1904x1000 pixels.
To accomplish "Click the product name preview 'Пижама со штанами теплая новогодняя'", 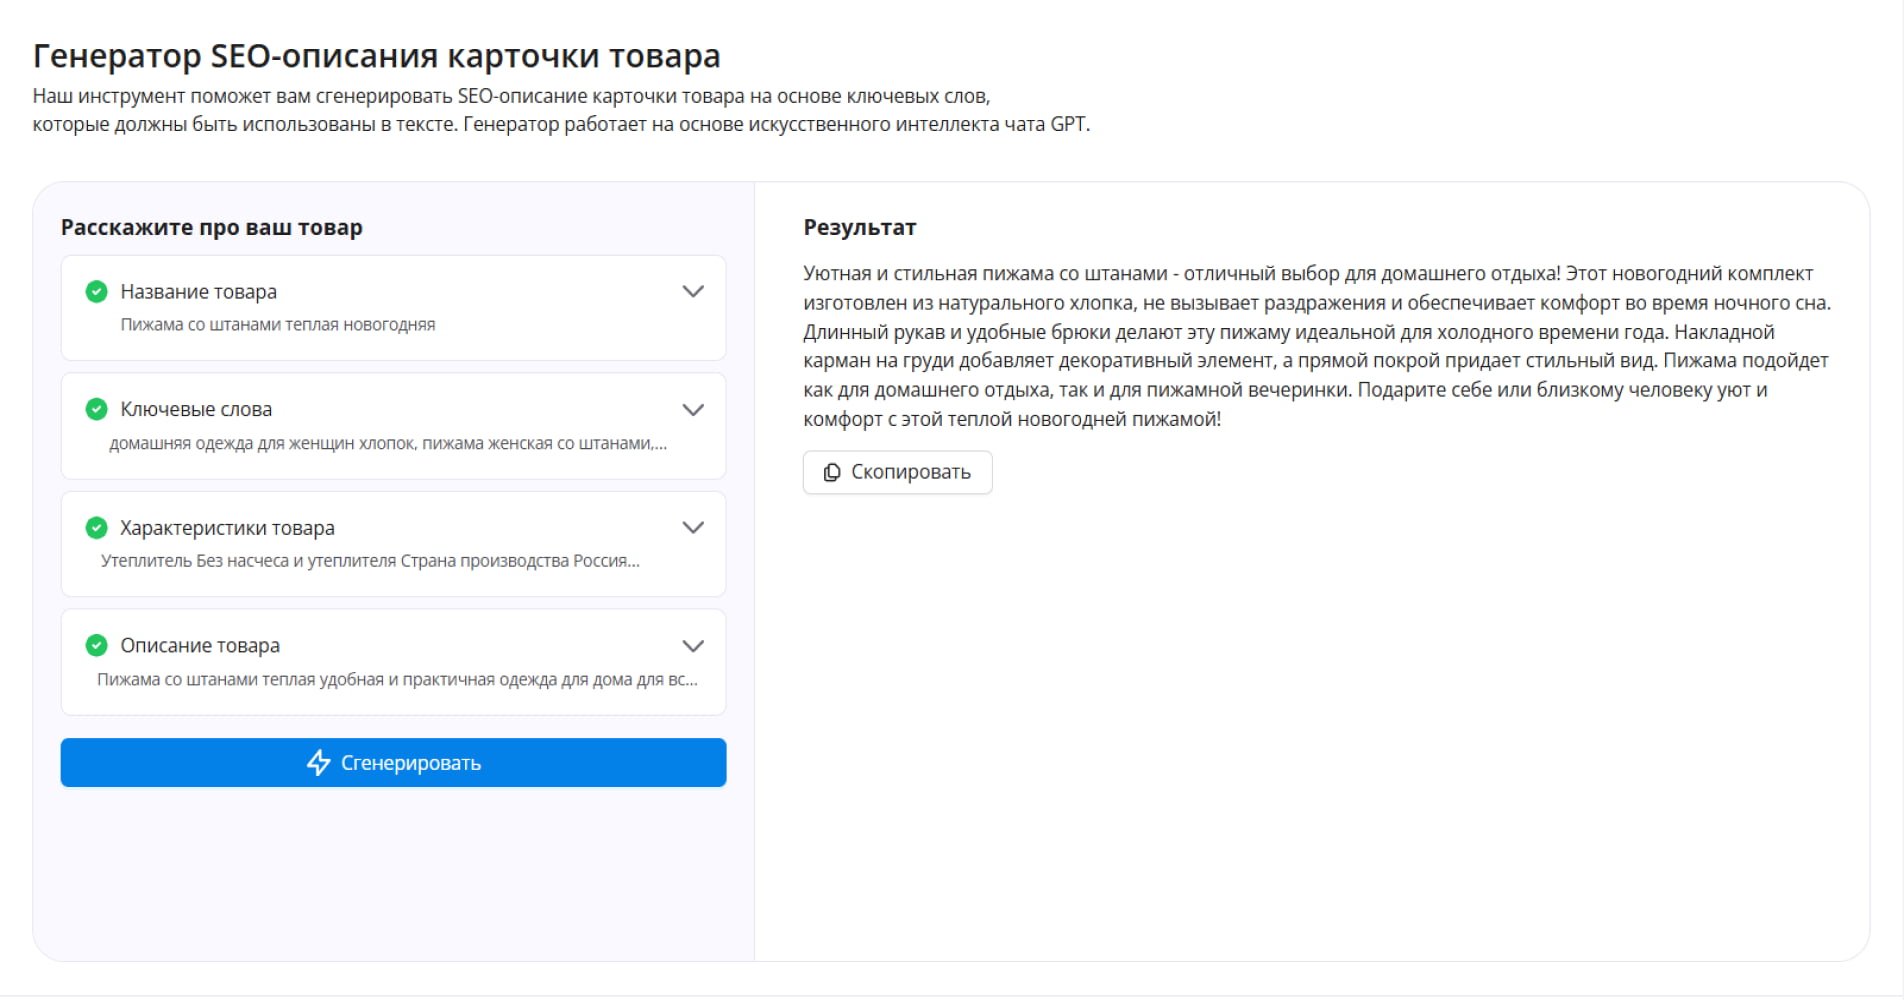I will [x=278, y=325].
